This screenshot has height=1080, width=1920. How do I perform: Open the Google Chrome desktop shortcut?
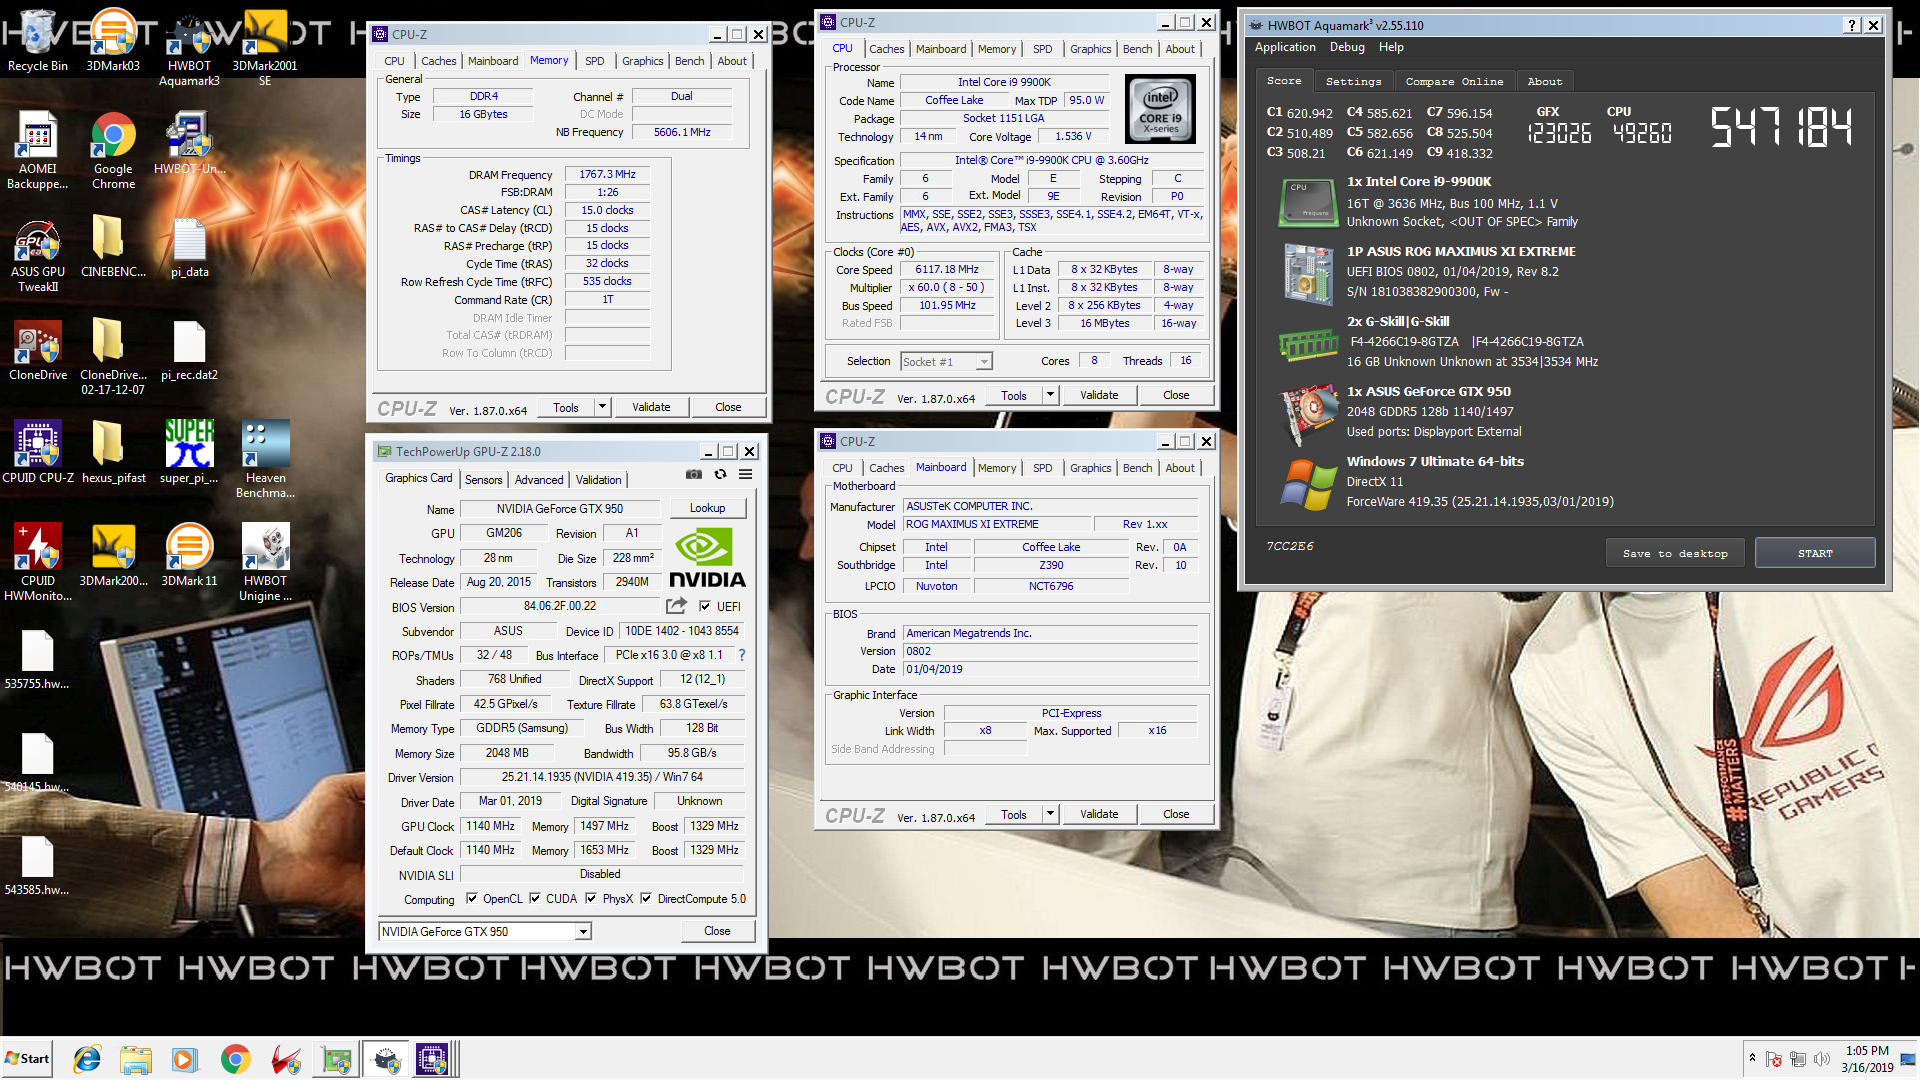113,151
